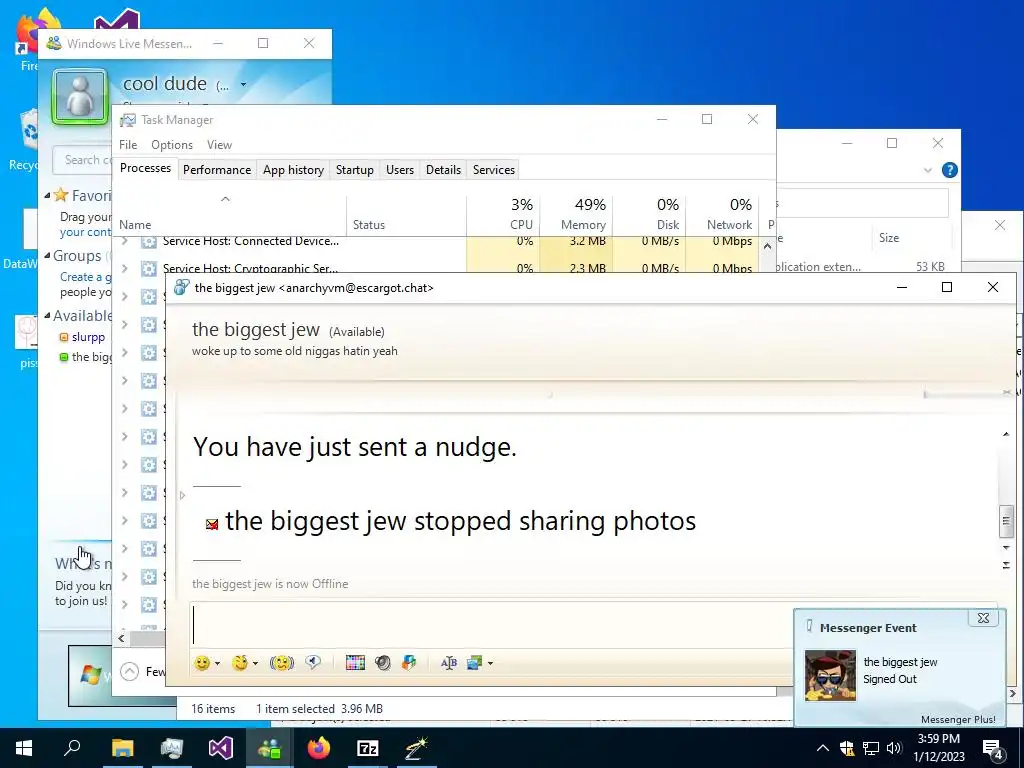Image resolution: width=1024 pixels, height=768 pixels.
Task: Click the blue help icon in Explorer window
Action: pyautogui.click(x=950, y=170)
